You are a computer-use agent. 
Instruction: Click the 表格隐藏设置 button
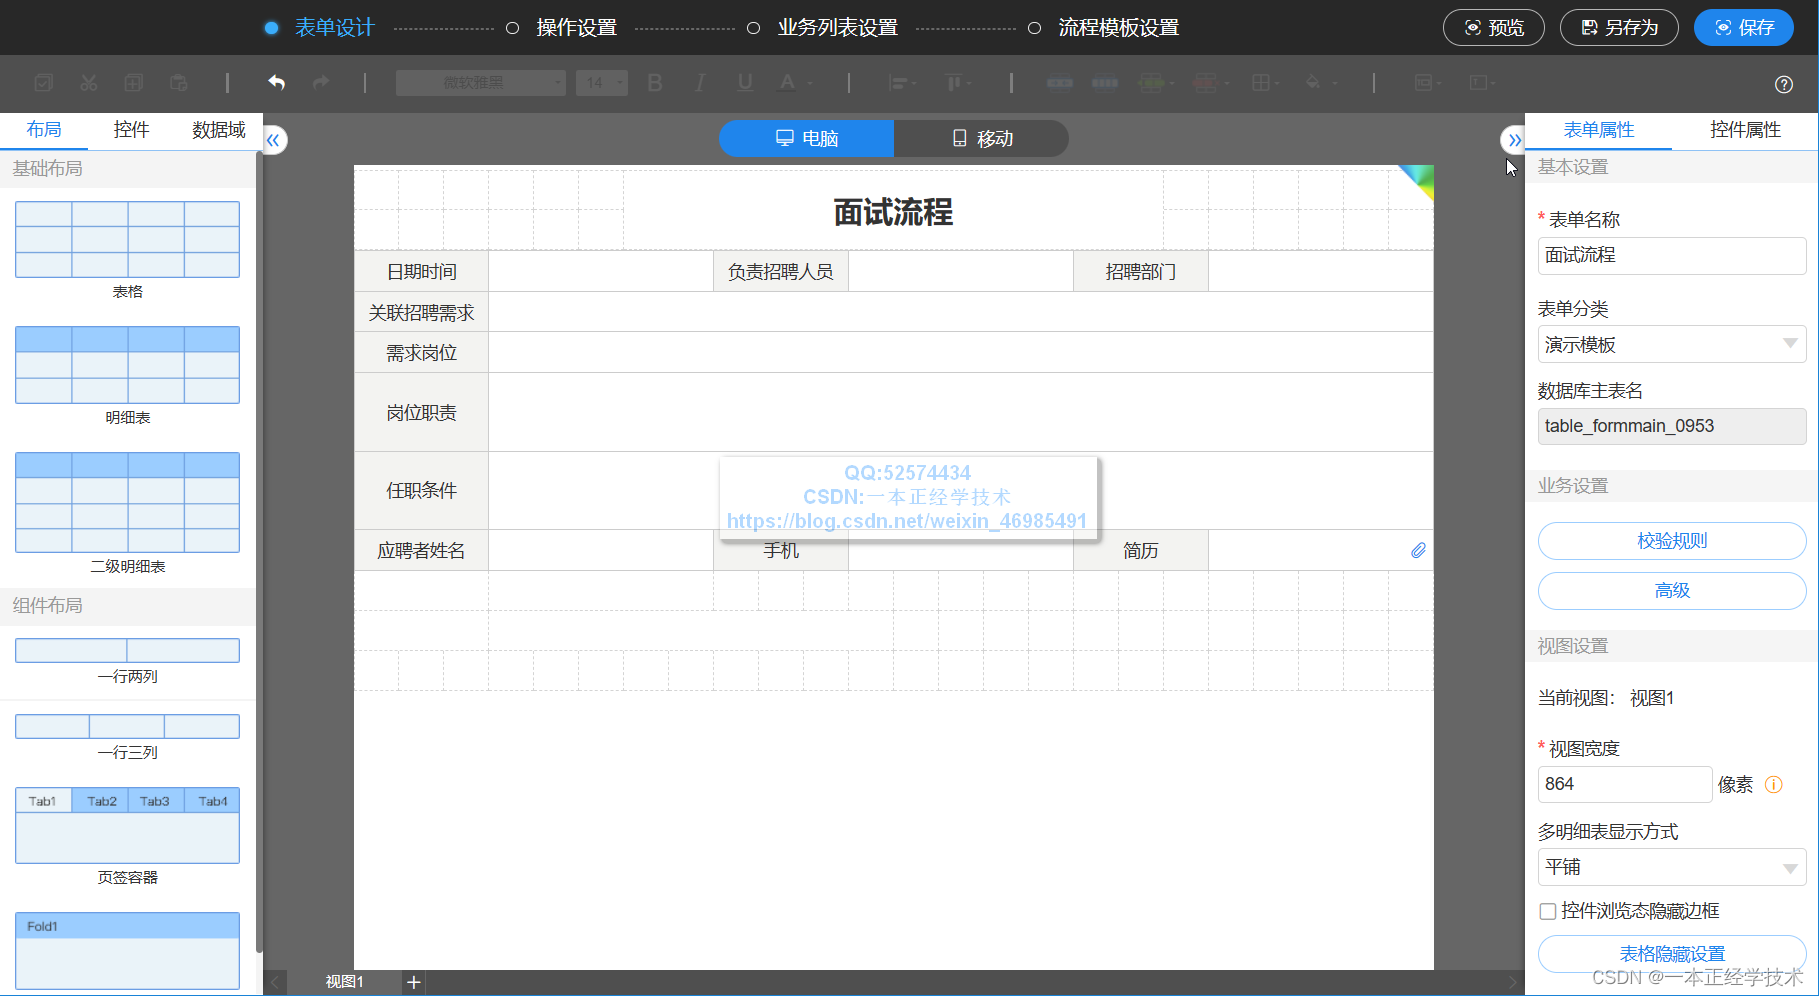click(x=1672, y=954)
